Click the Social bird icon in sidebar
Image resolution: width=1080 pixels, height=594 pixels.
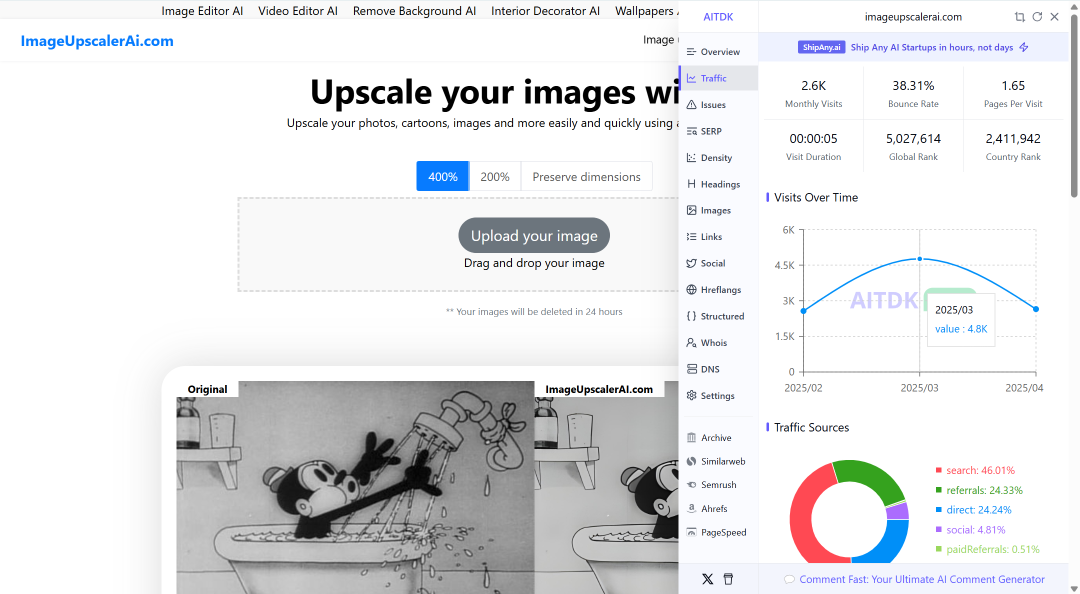692,263
